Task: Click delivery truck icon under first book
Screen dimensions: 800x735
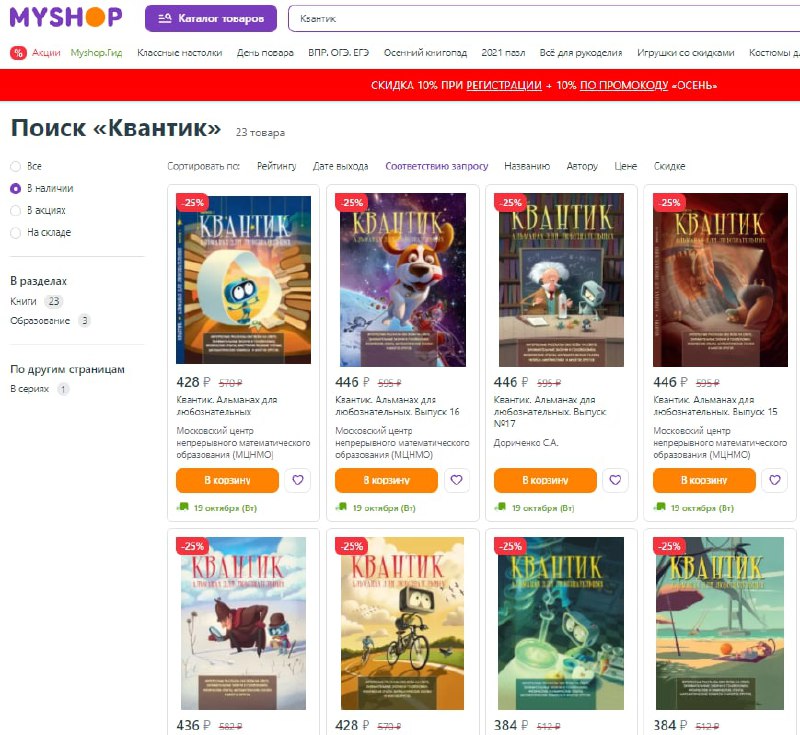Action: tap(183, 507)
